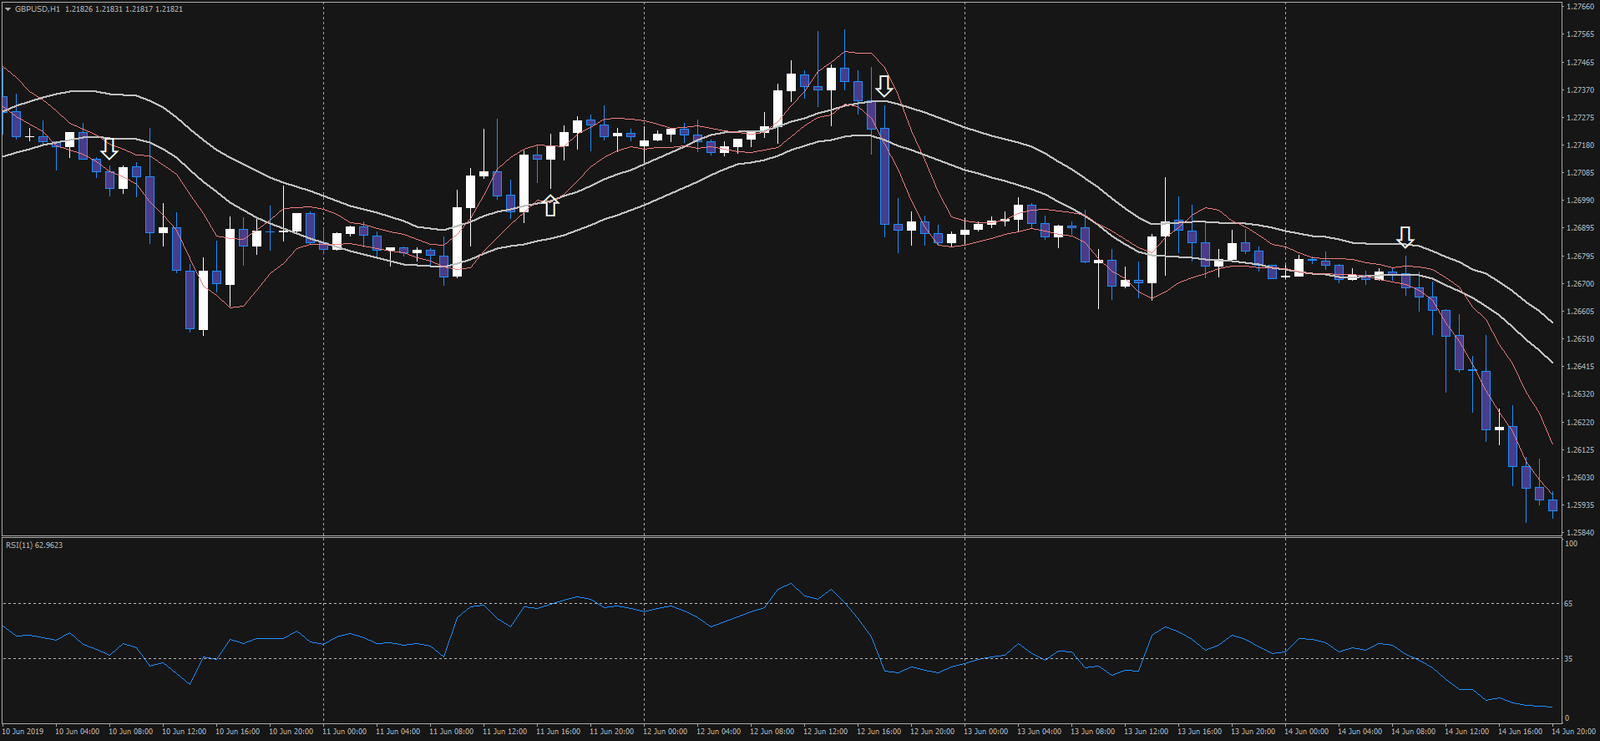
Task: Click the 1.26990 price scale label
Action: click(x=1580, y=201)
